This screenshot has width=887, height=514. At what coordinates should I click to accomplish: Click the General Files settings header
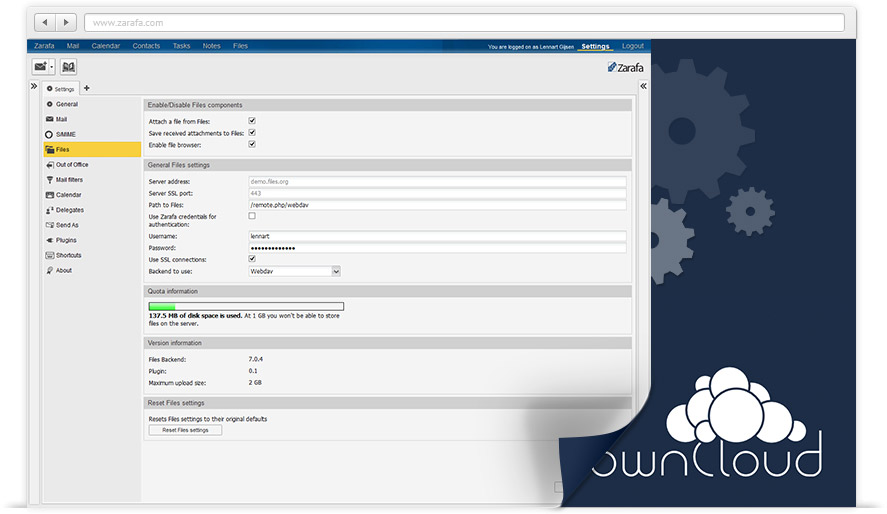pos(387,165)
